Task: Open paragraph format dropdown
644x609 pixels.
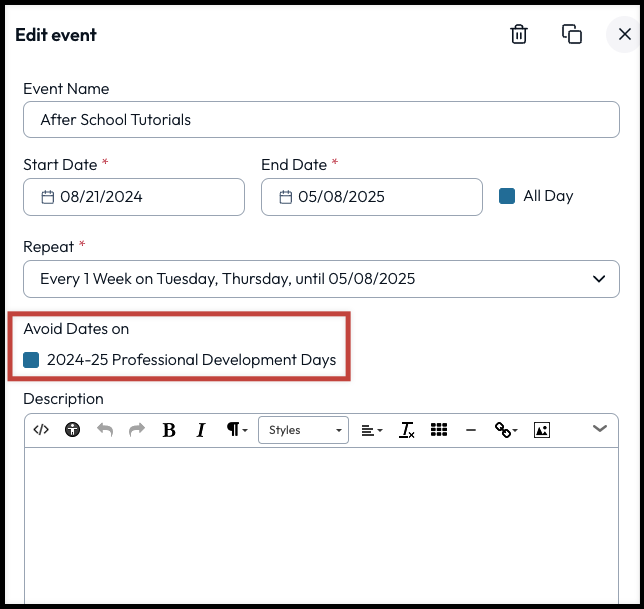Action: point(237,430)
